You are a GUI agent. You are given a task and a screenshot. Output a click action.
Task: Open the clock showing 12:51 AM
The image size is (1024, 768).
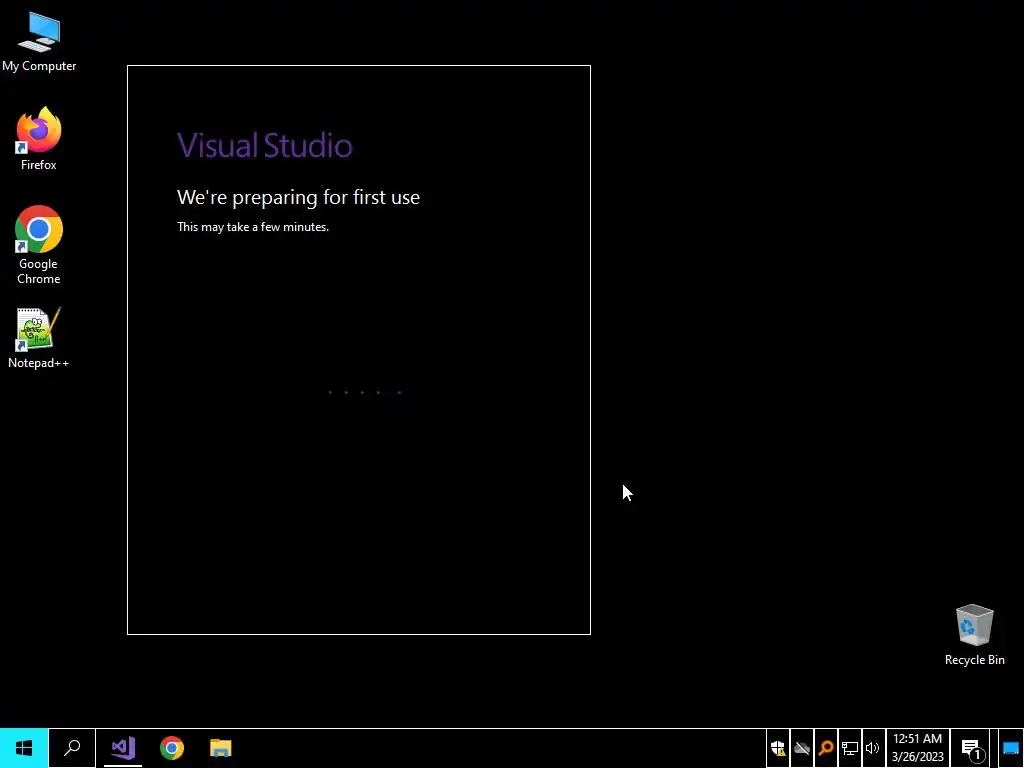point(918,748)
